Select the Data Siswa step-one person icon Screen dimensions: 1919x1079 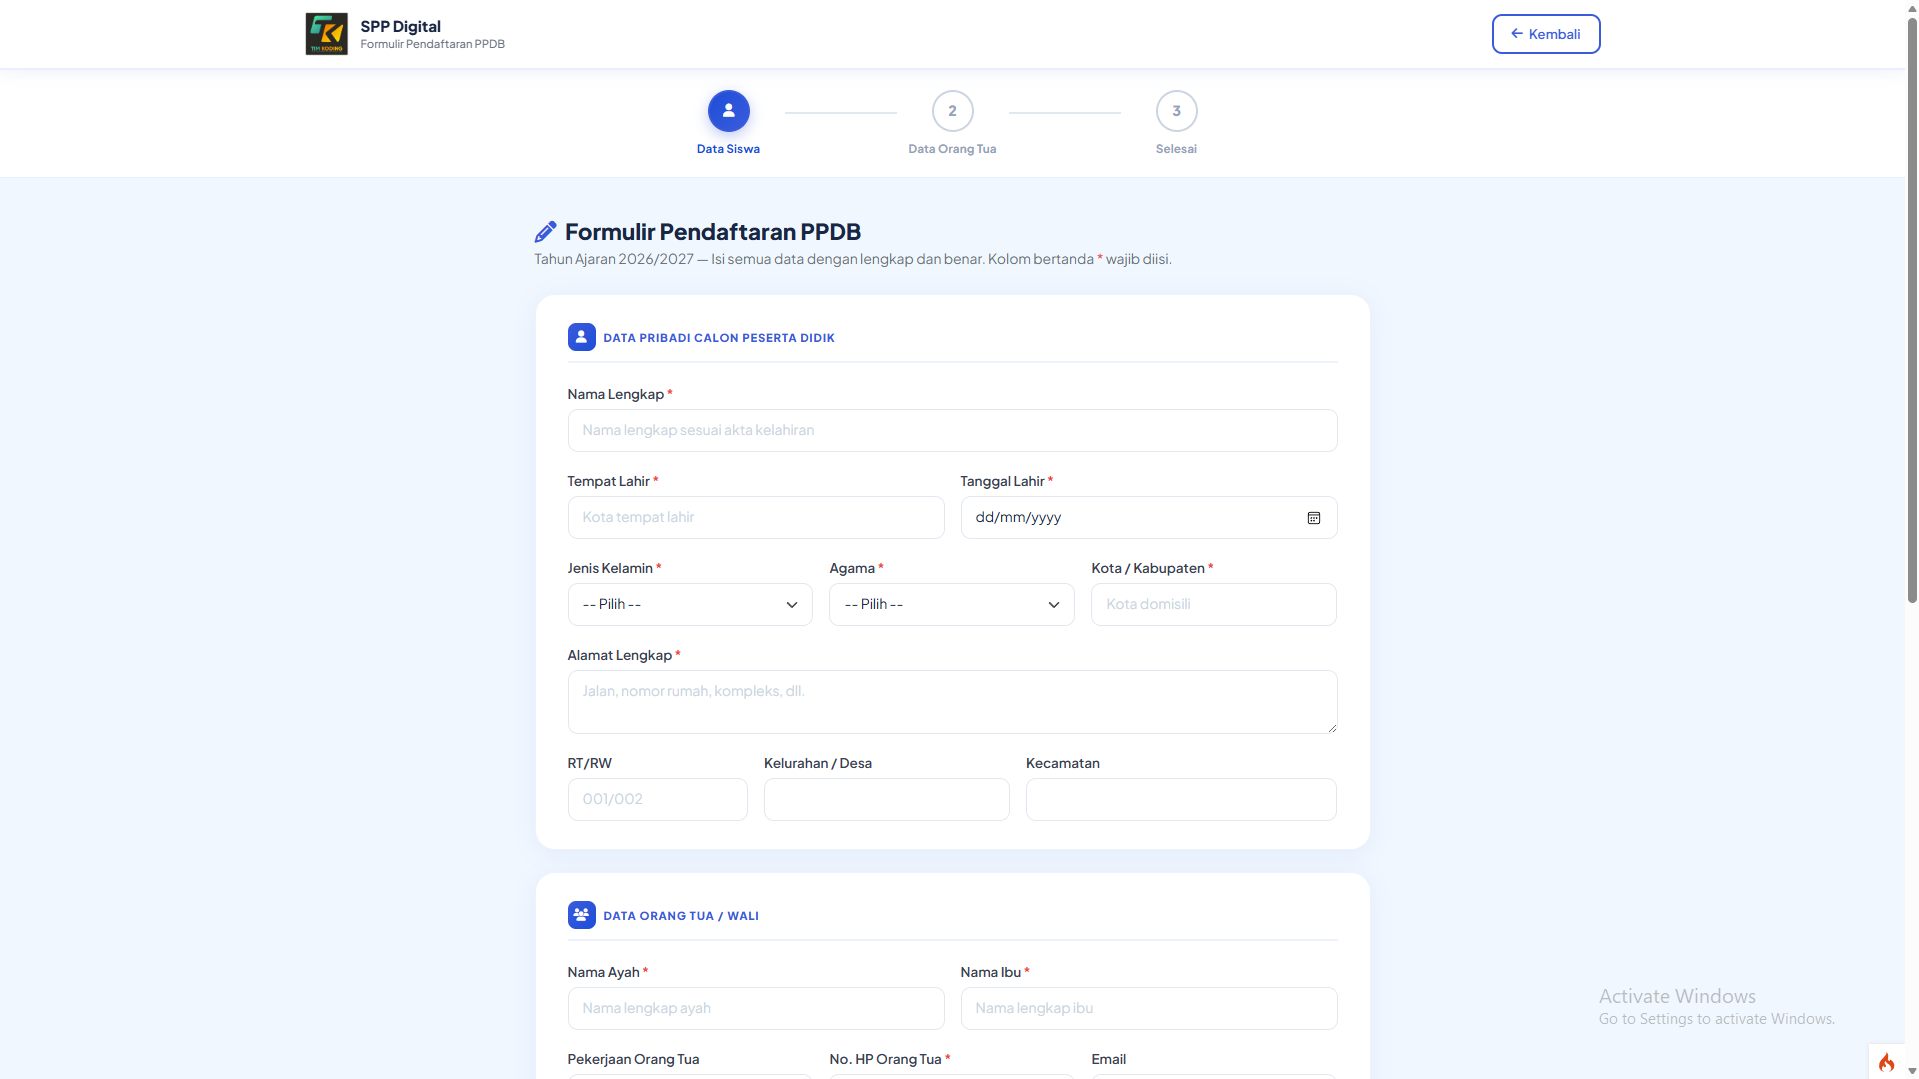(728, 111)
